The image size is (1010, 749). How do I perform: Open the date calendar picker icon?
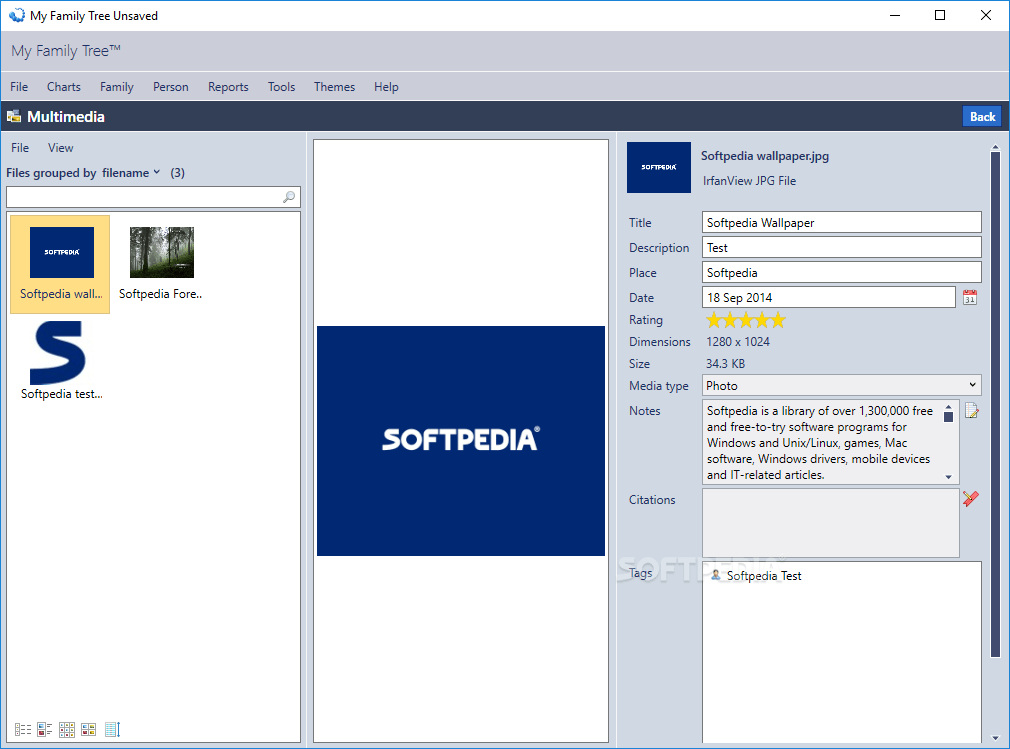(969, 297)
